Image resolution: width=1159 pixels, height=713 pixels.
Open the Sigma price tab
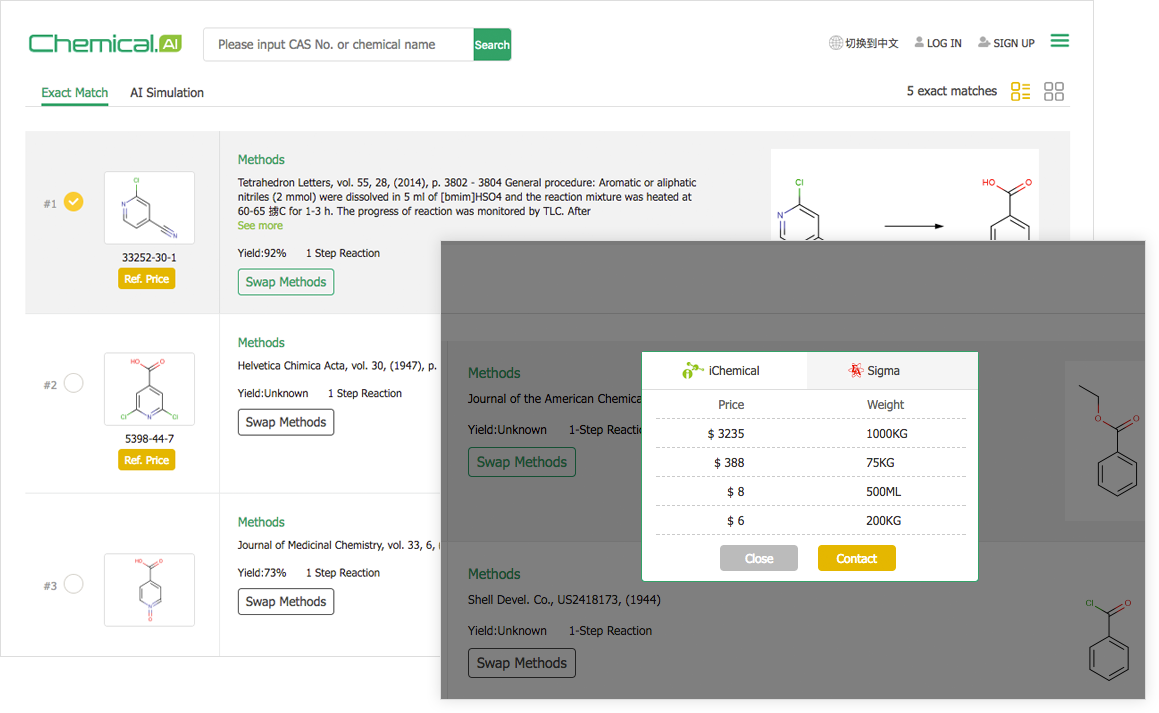tap(892, 371)
